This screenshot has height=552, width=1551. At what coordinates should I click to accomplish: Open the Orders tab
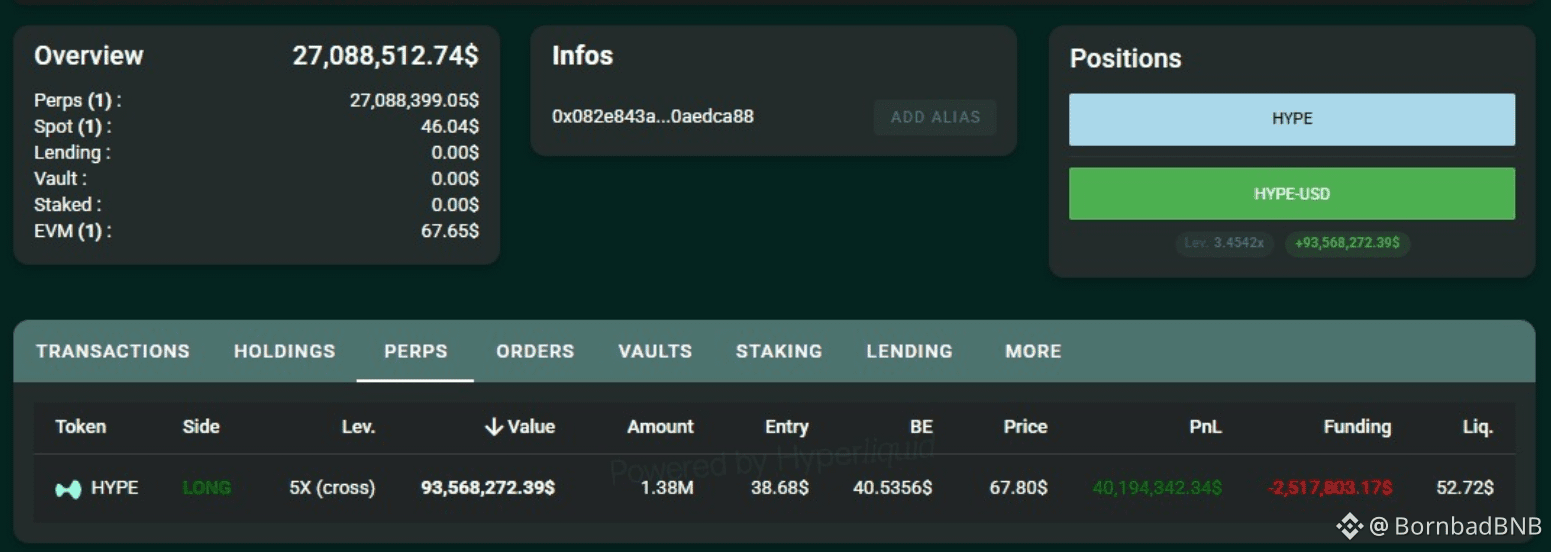pyautogui.click(x=535, y=351)
